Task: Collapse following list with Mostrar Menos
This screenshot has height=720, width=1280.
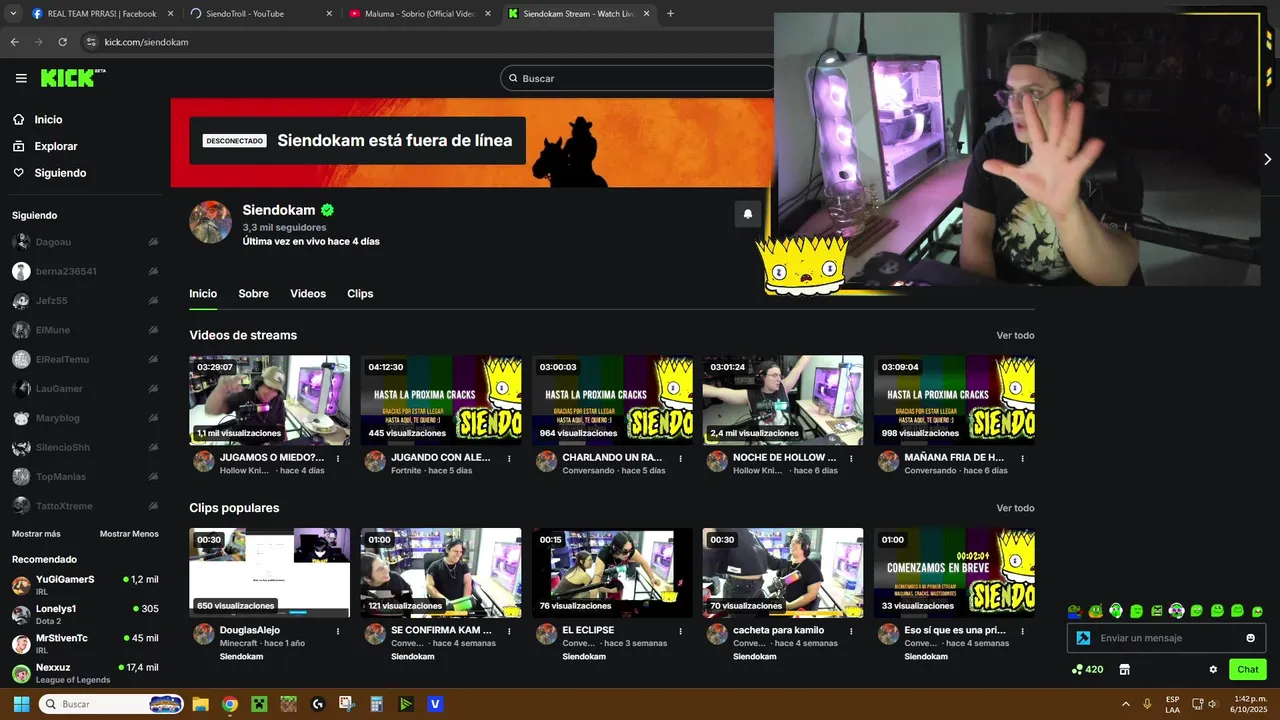Action: click(x=129, y=534)
